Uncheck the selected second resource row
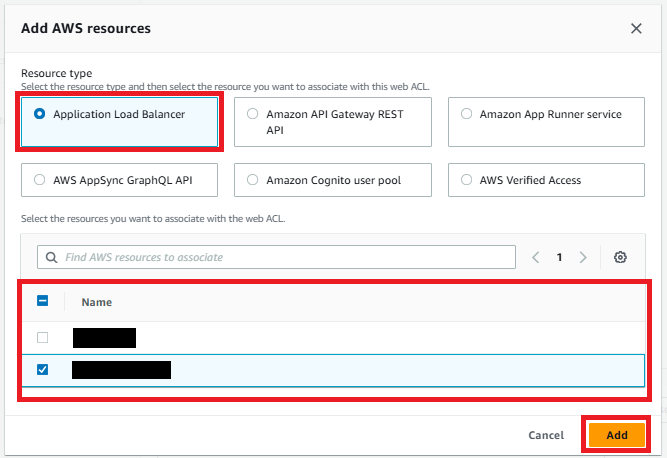This screenshot has width=667, height=458. point(43,370)
